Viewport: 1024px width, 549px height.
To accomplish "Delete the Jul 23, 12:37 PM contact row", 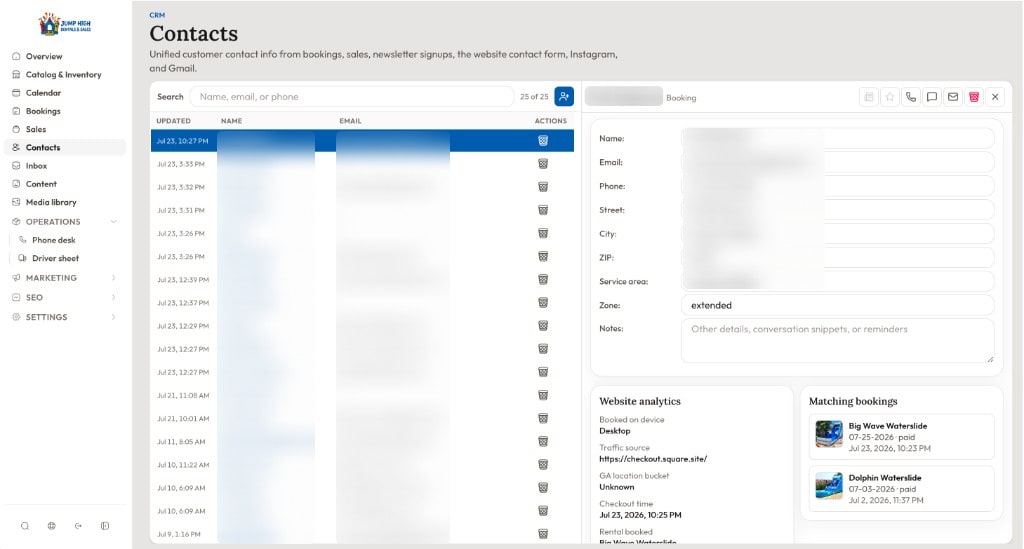I will (x=543, y=303).
